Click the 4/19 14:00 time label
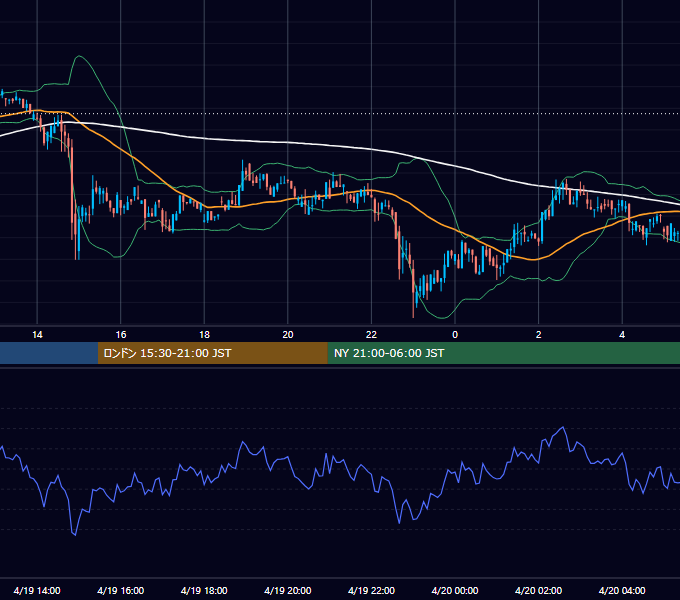 click(x=37, y=590)
